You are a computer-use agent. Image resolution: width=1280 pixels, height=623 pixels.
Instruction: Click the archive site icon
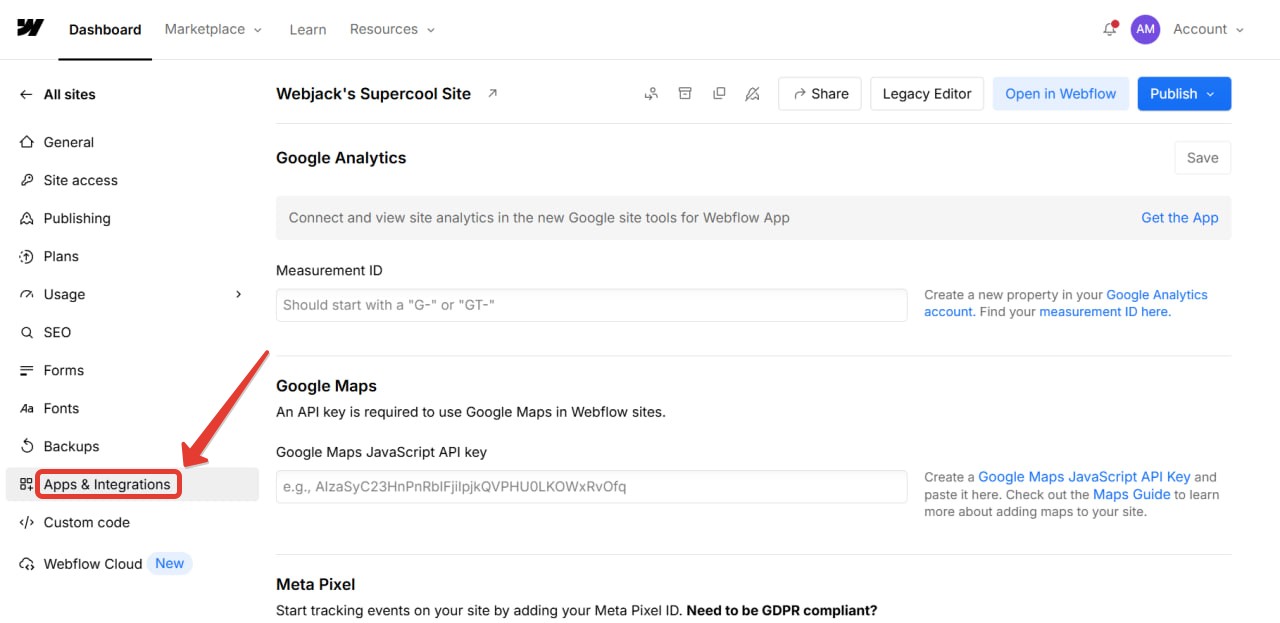685,93
